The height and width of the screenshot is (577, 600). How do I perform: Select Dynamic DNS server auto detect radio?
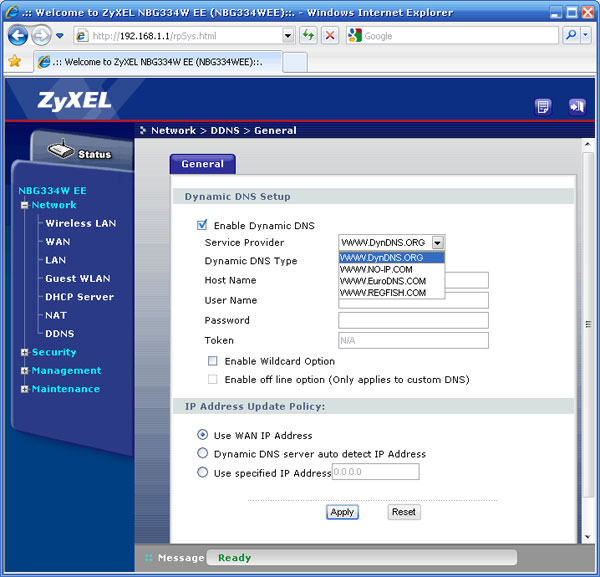click(x=203, y=454)
